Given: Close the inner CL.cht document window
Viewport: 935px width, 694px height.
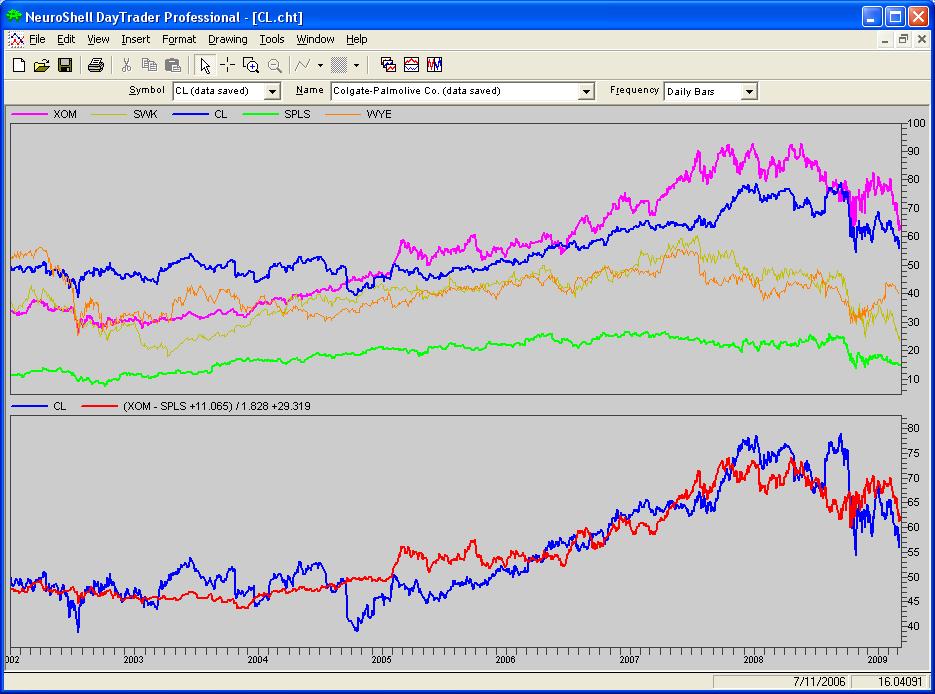Looking at the screenshot, I should pos(921,39).
